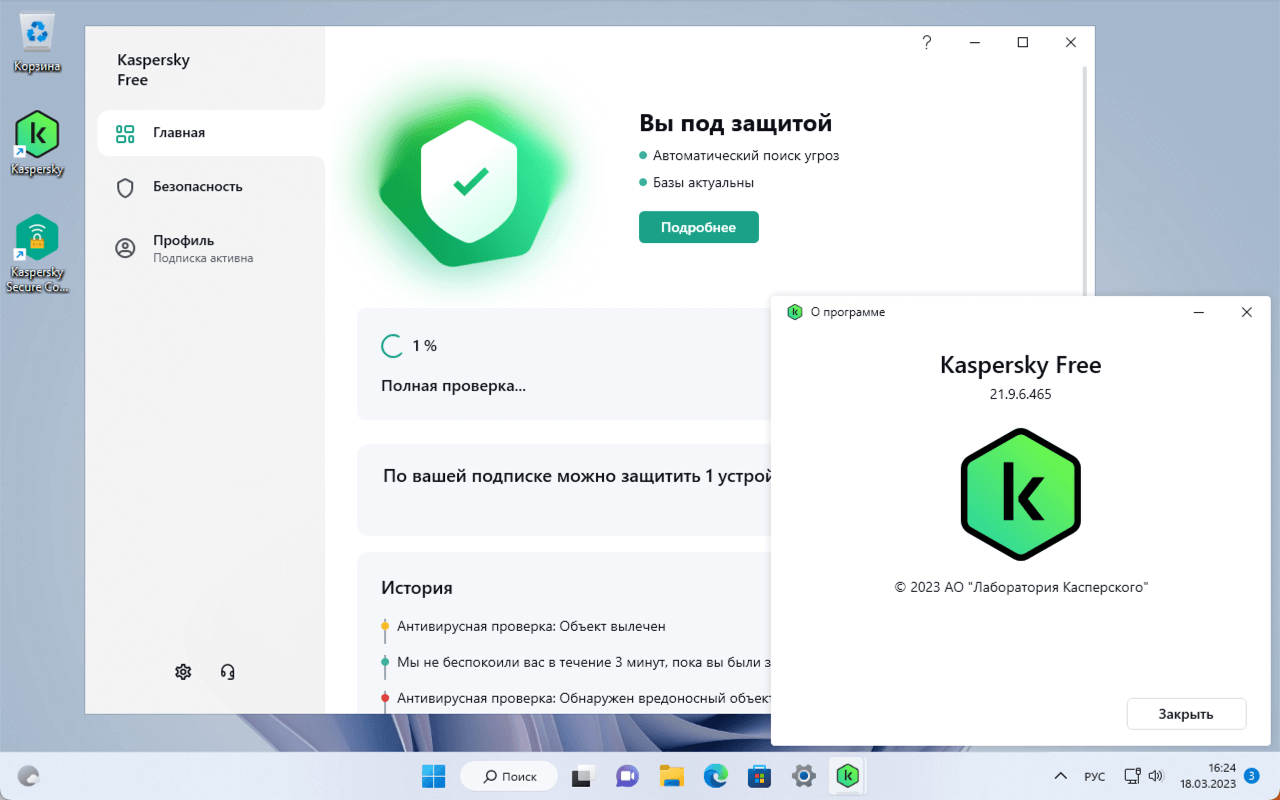This screenshot has width=1280, height=800.
Task: Click the Kaspersky icon on the taskbar
Action: pos(848,775)
